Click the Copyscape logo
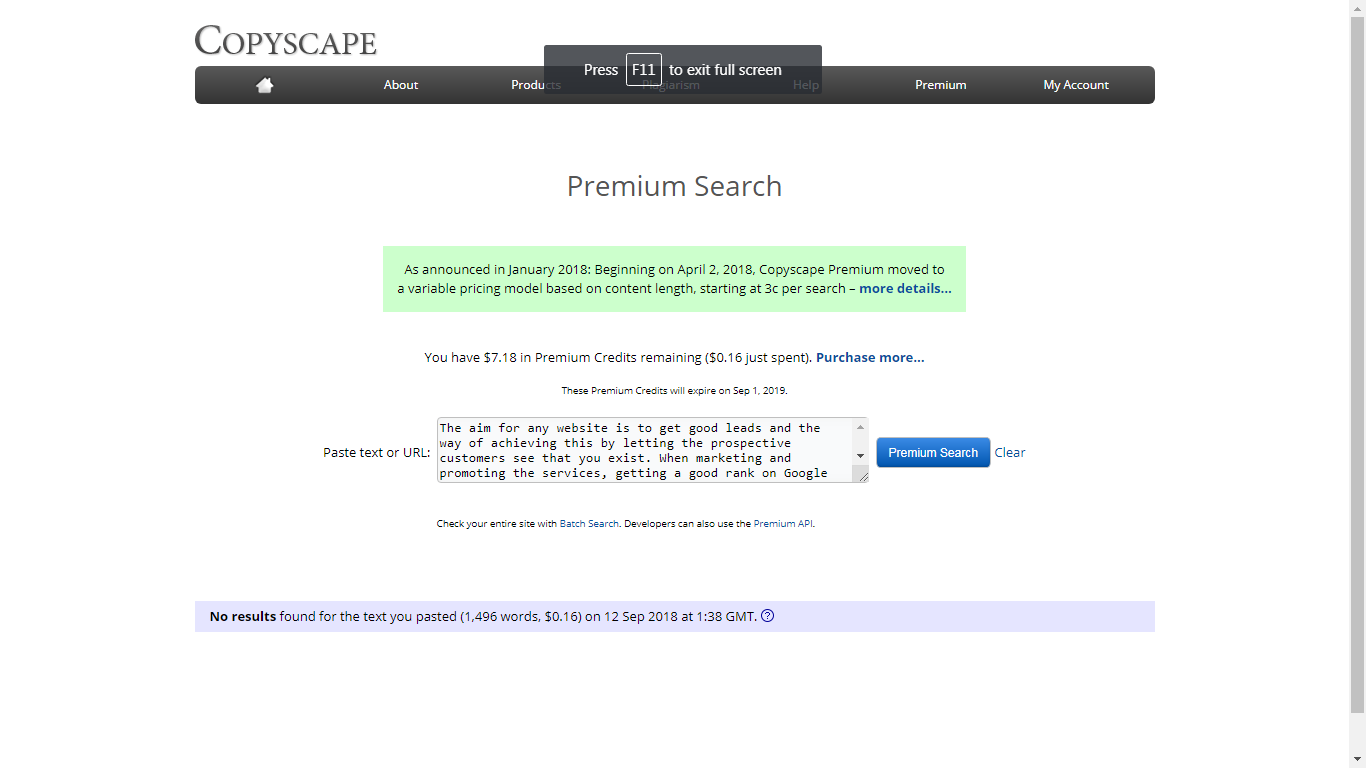Screen dimensions: 1366x768 click(285, 41)
